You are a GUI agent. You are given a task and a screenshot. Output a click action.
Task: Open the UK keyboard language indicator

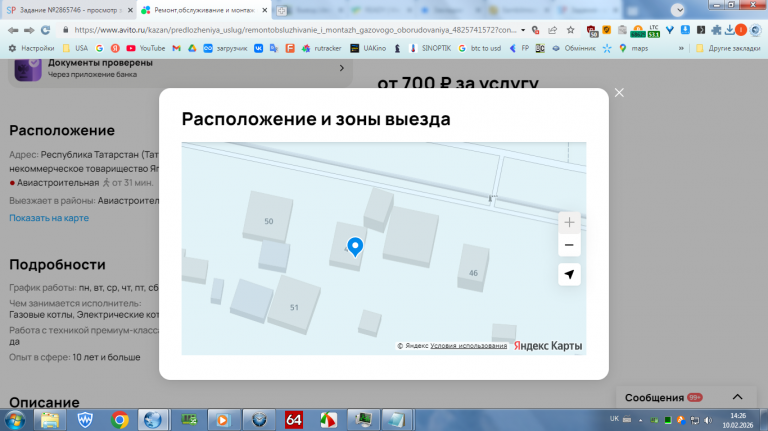pos(614,419)
